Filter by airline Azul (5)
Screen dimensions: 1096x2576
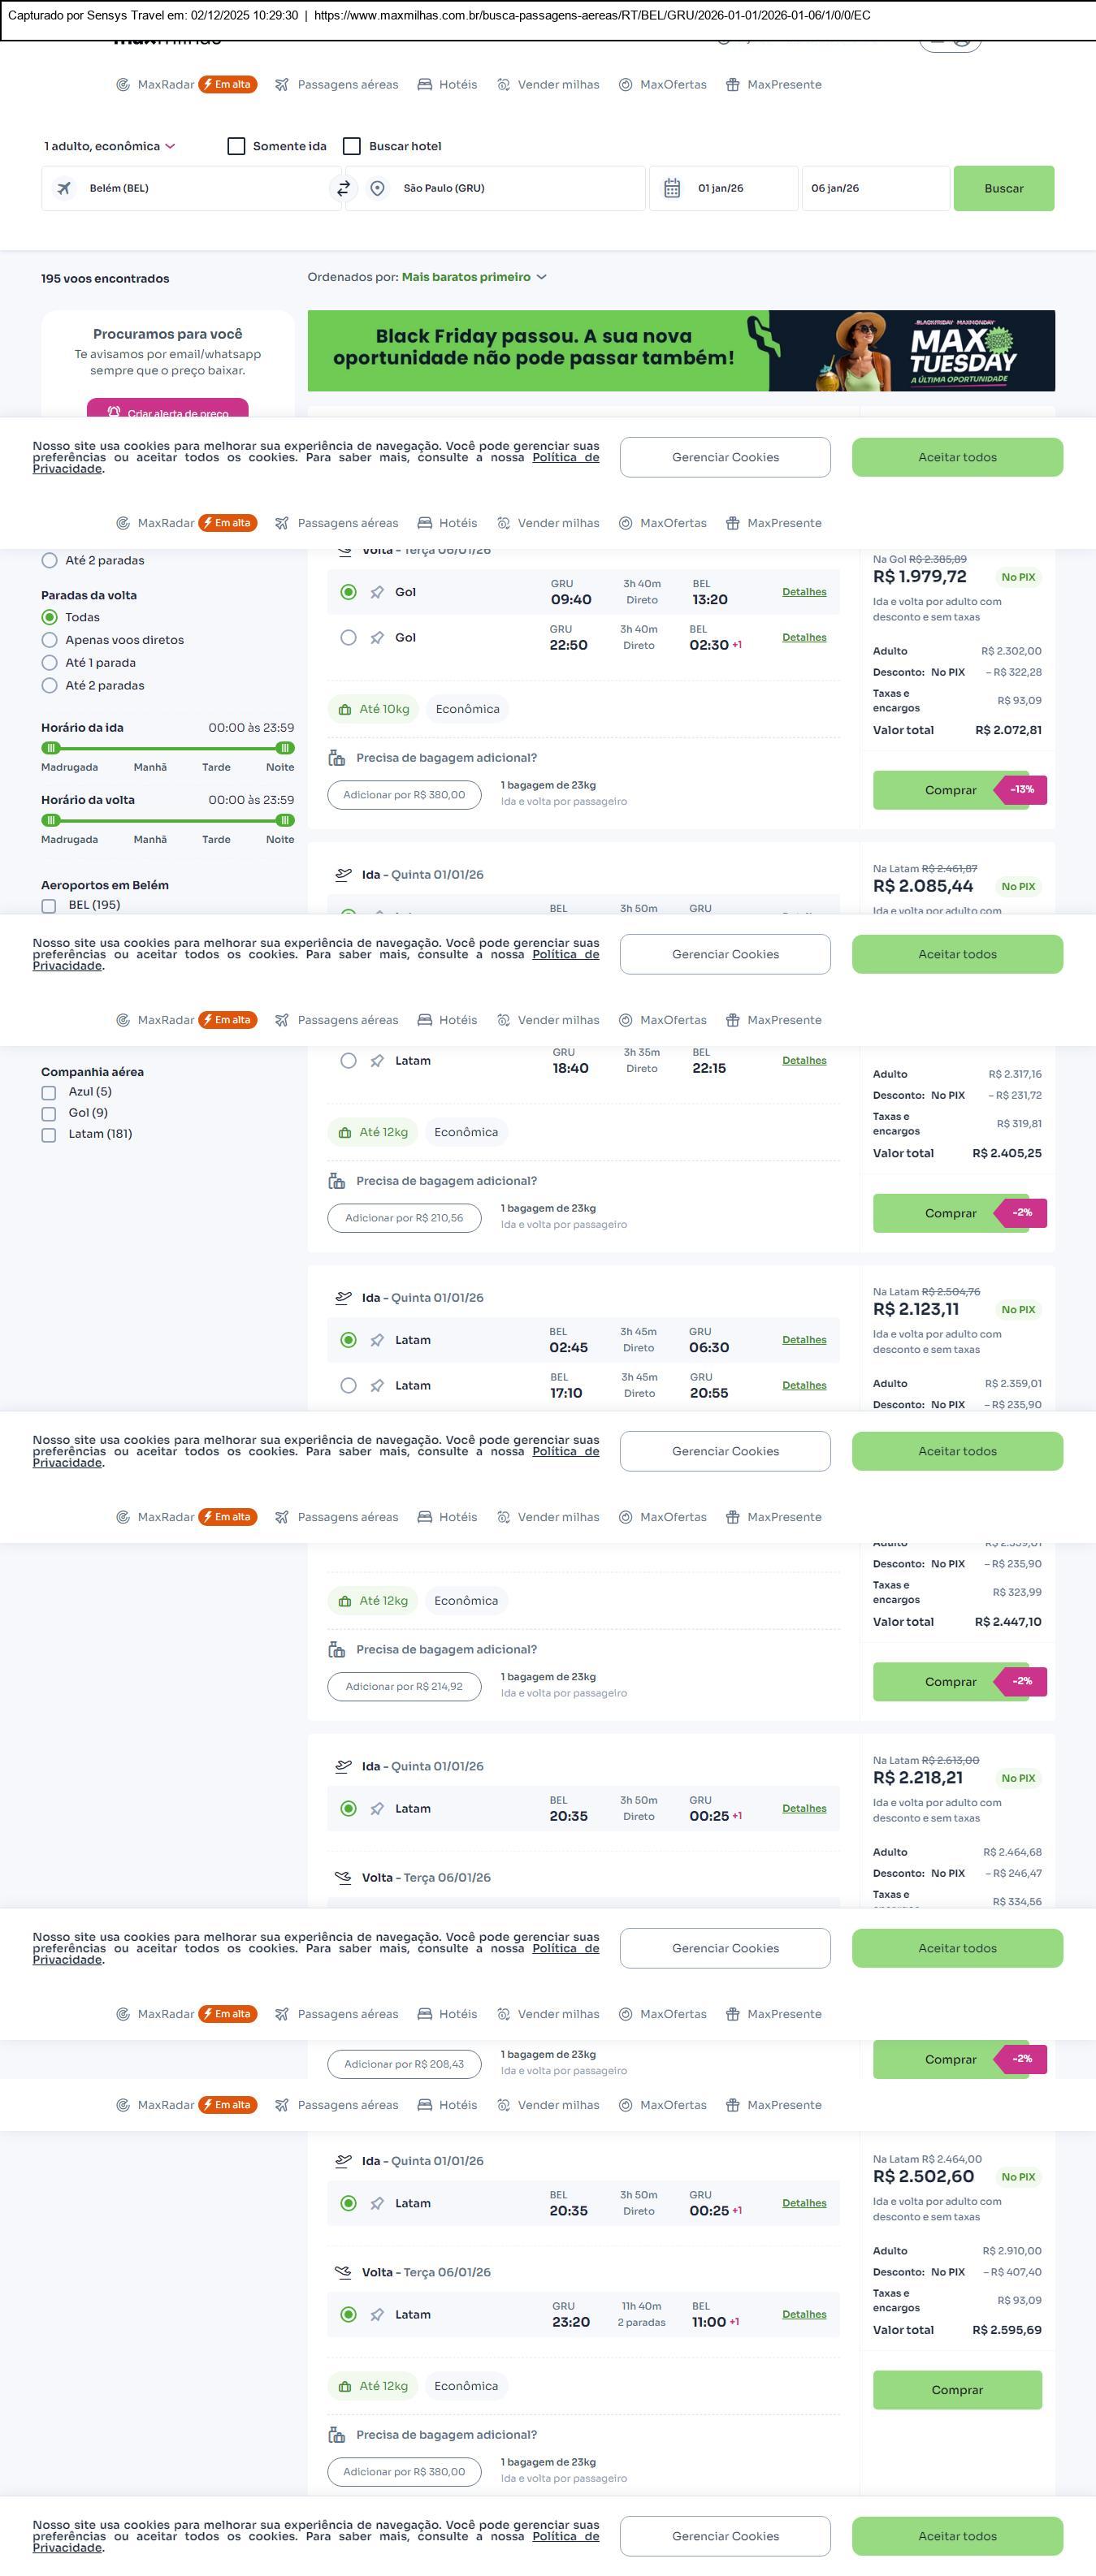click(x=49, y=1092)
